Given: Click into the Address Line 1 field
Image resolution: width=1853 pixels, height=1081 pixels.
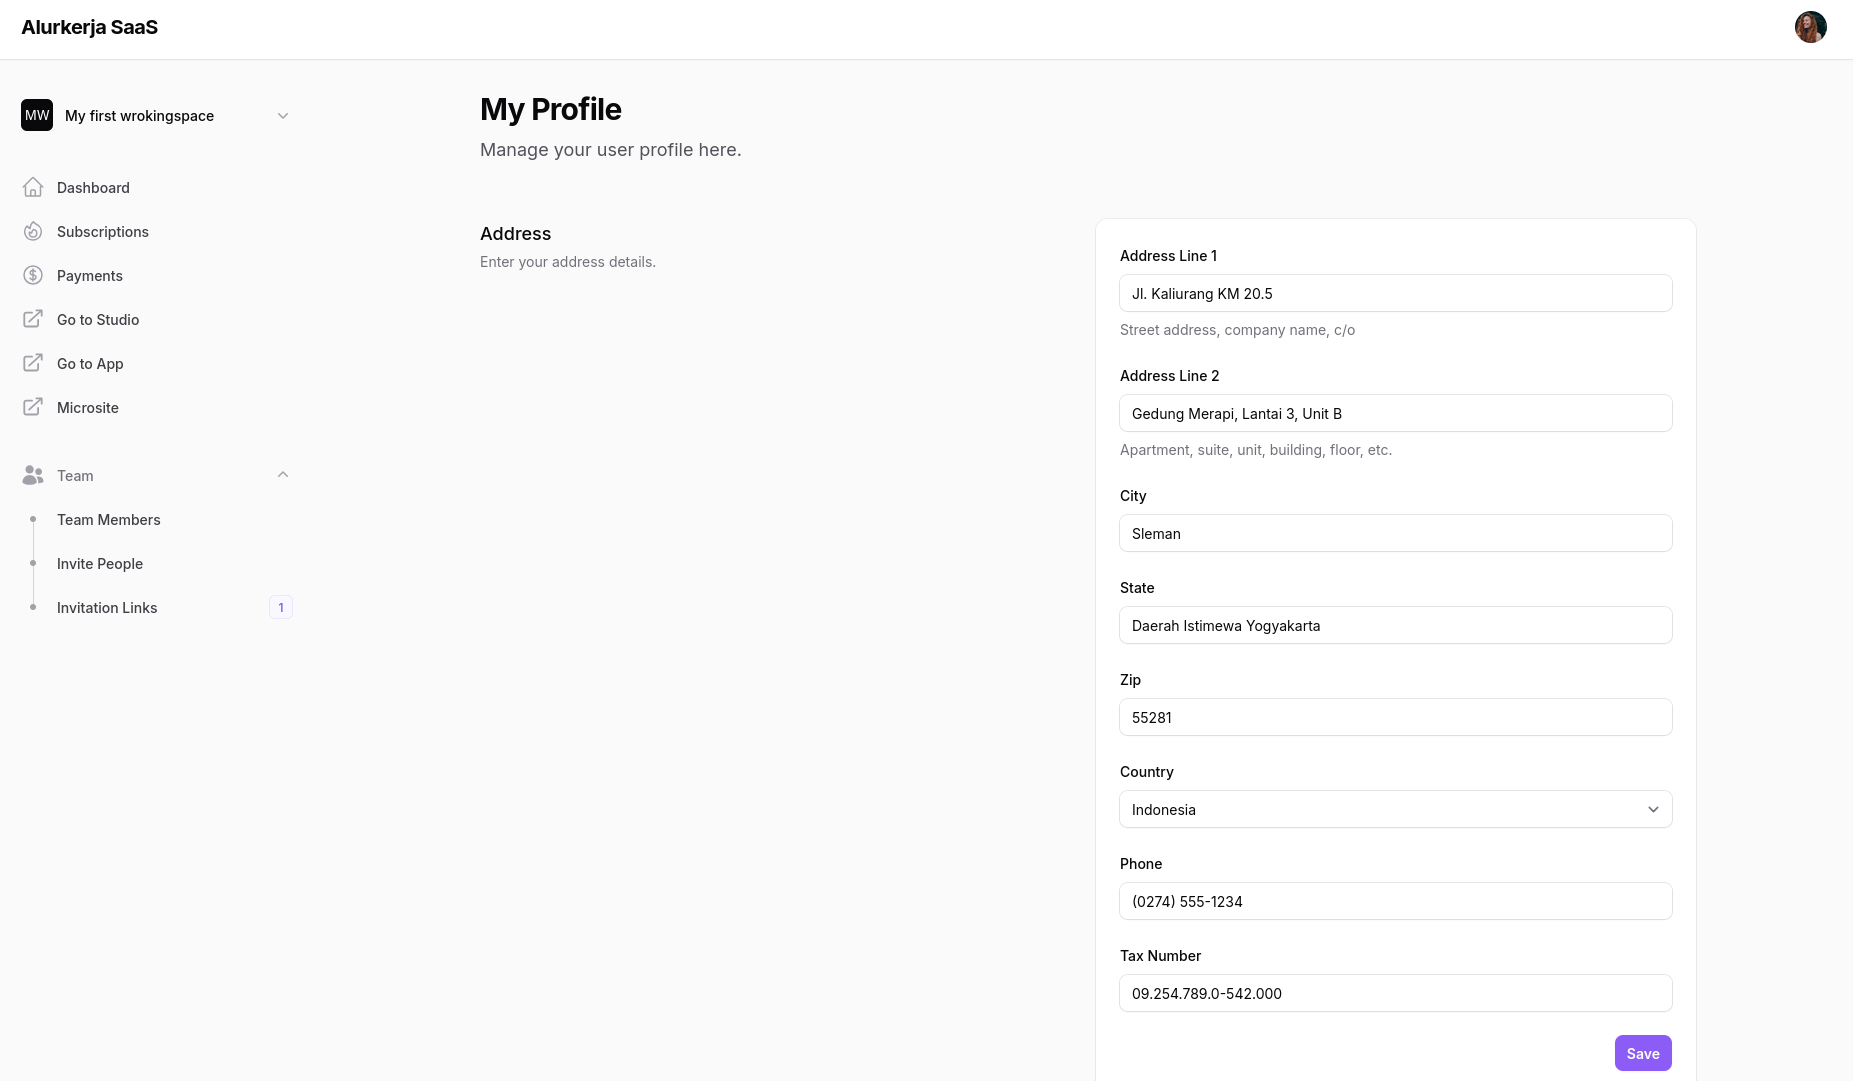Looking at the screenshot, I should tap(1395, 294).
